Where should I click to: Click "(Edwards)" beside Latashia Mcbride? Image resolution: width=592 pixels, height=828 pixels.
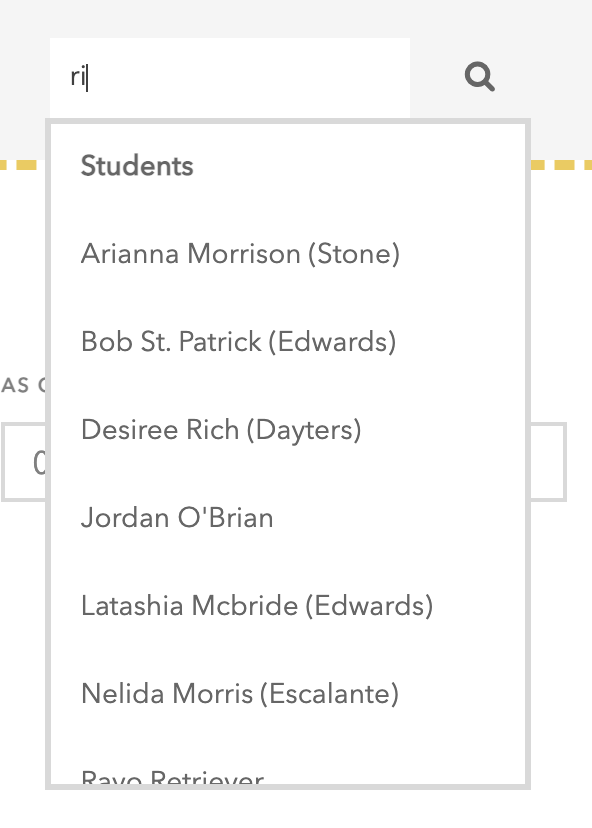[370, 606]
